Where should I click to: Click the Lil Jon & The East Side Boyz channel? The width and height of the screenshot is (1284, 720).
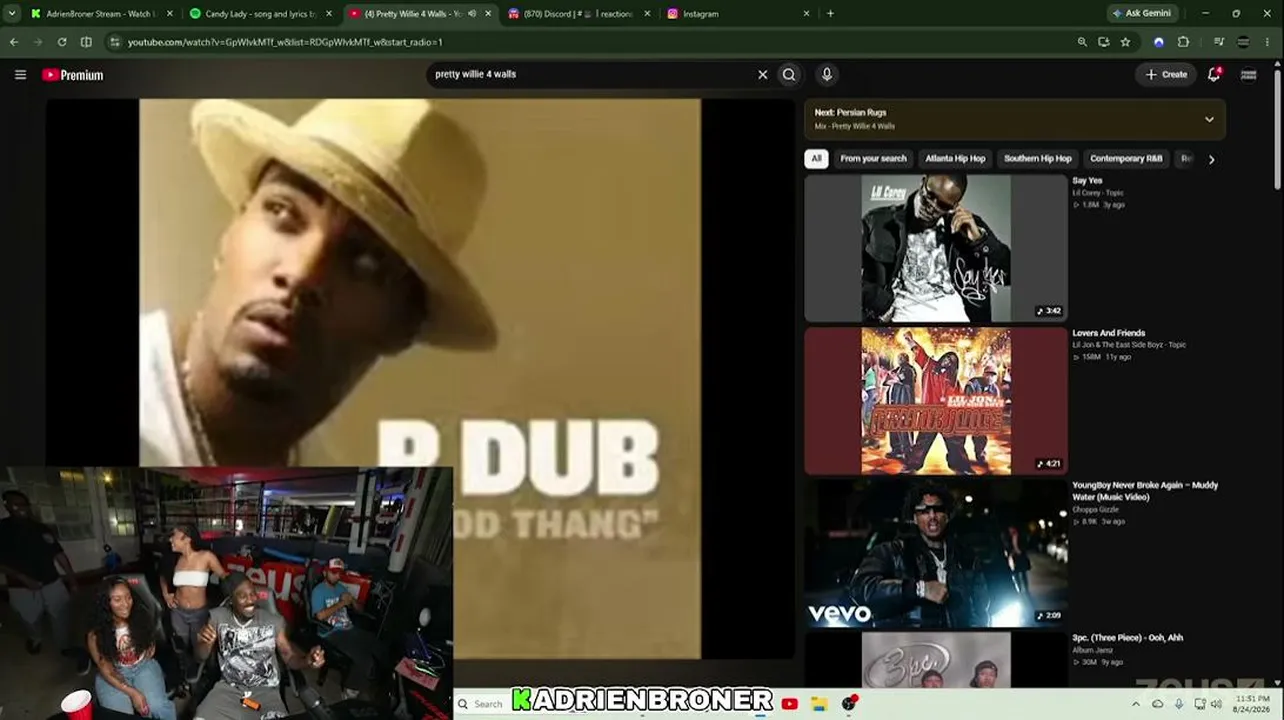(x=1129, y=345)
